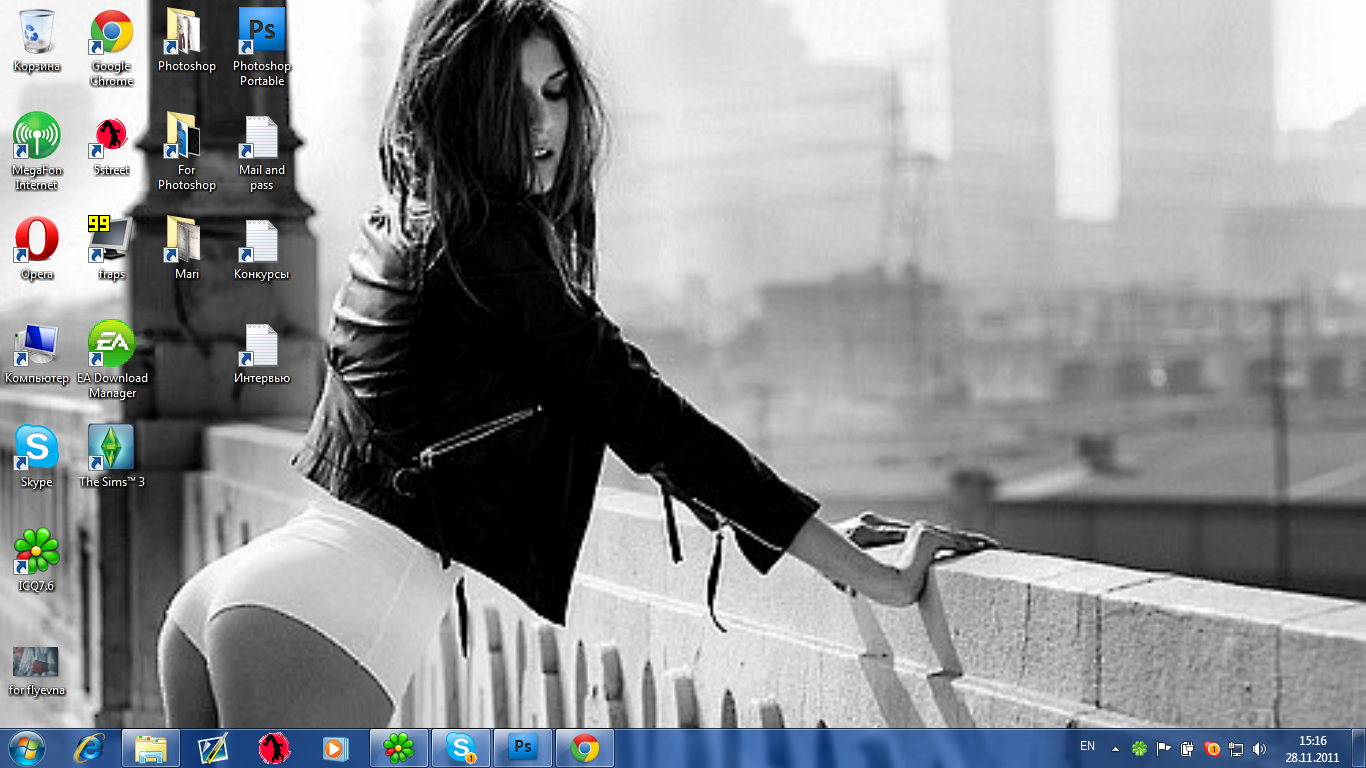Launch Internet Explorer from the taskbar
This screenshot has width=1366, height=768.
90,748
